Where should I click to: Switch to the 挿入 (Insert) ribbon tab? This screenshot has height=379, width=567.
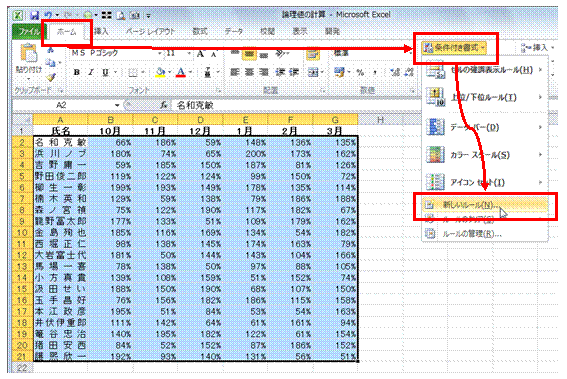101,32
